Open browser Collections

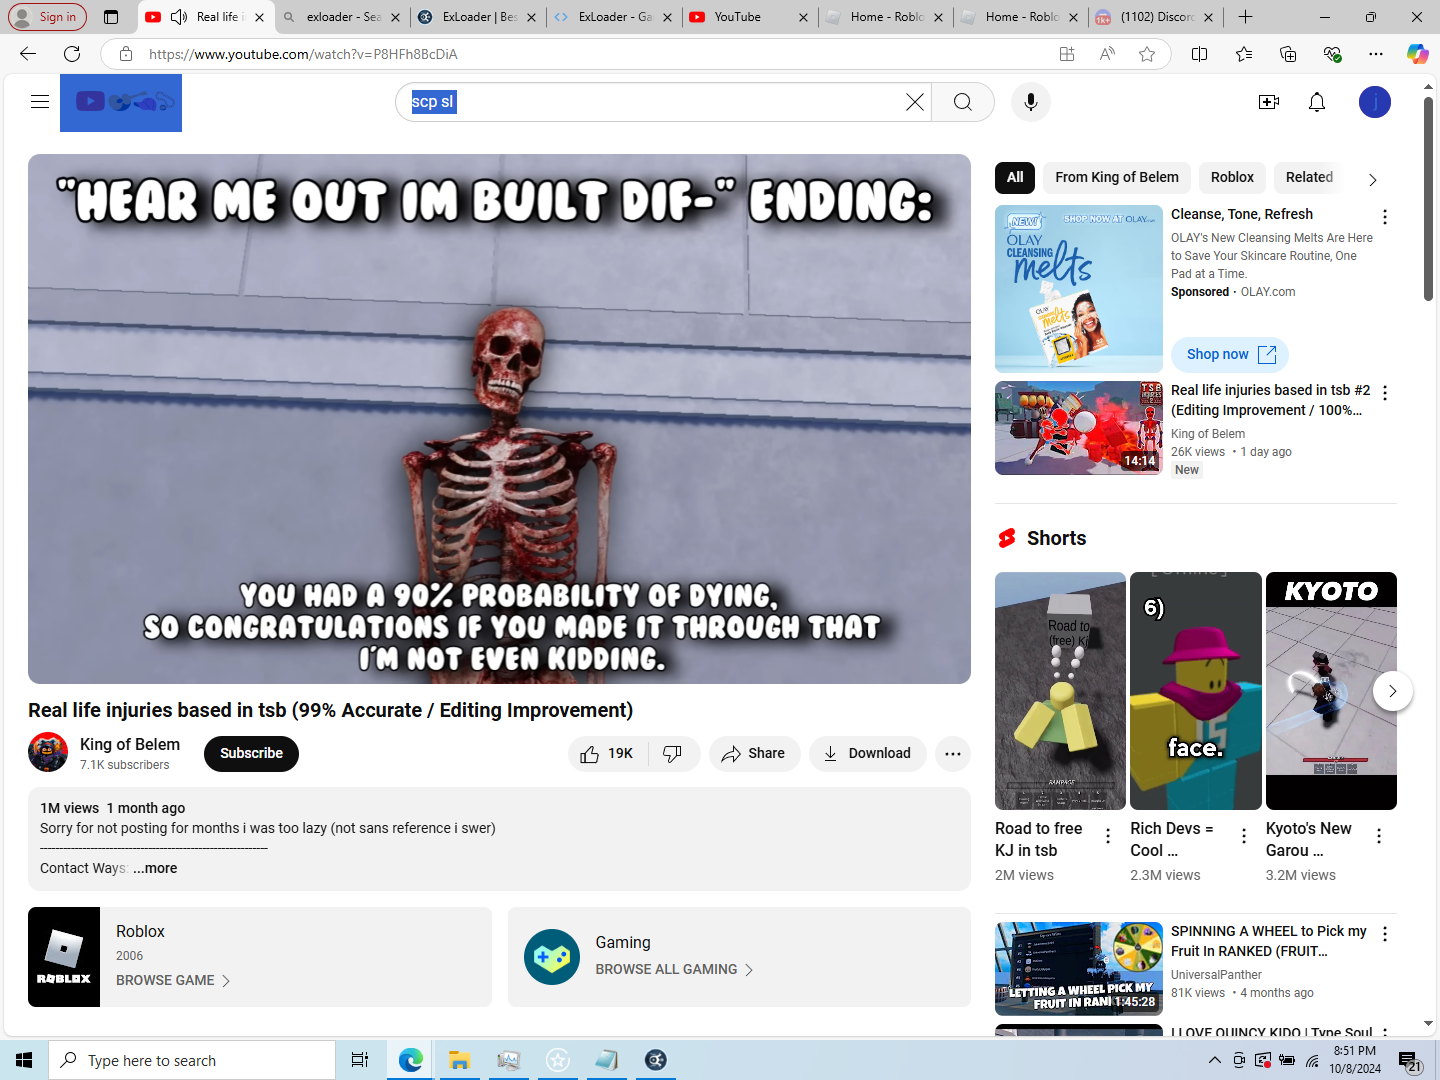coord(1288,54)
